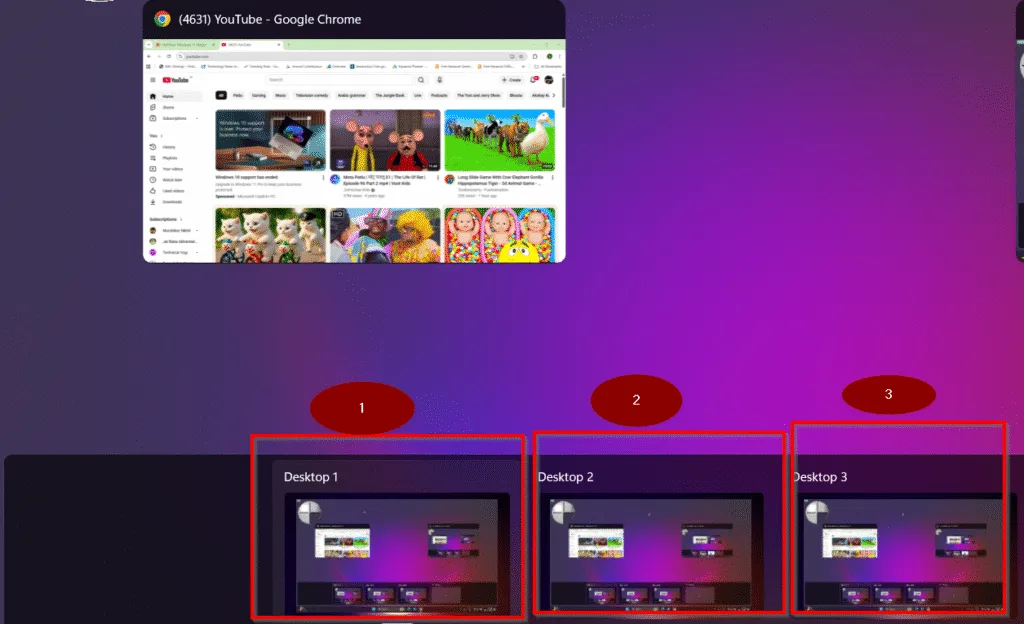Viewport: 1024px width, 624px height.
Task: Open the YouTube hamburger guide menu
Action: pyautogui.click(x=153, y=79)
